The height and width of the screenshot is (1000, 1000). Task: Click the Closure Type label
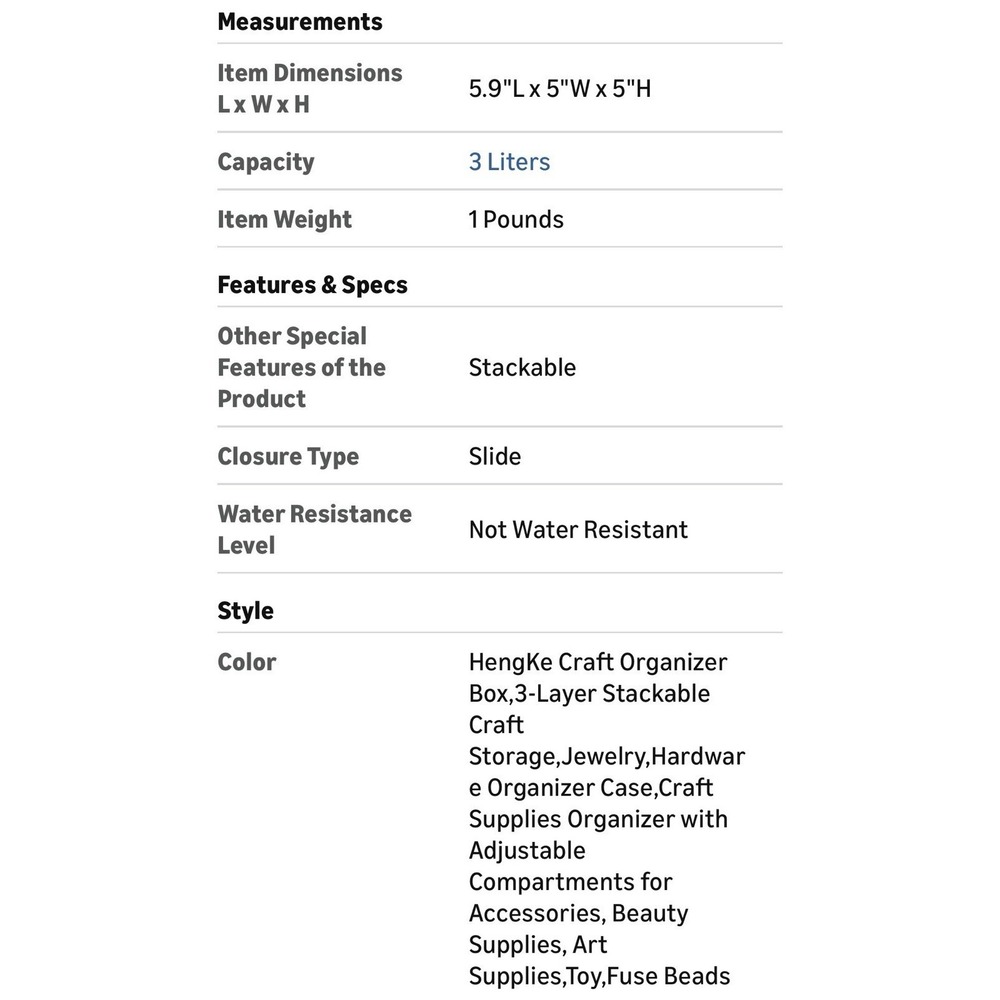pos(288,457)
